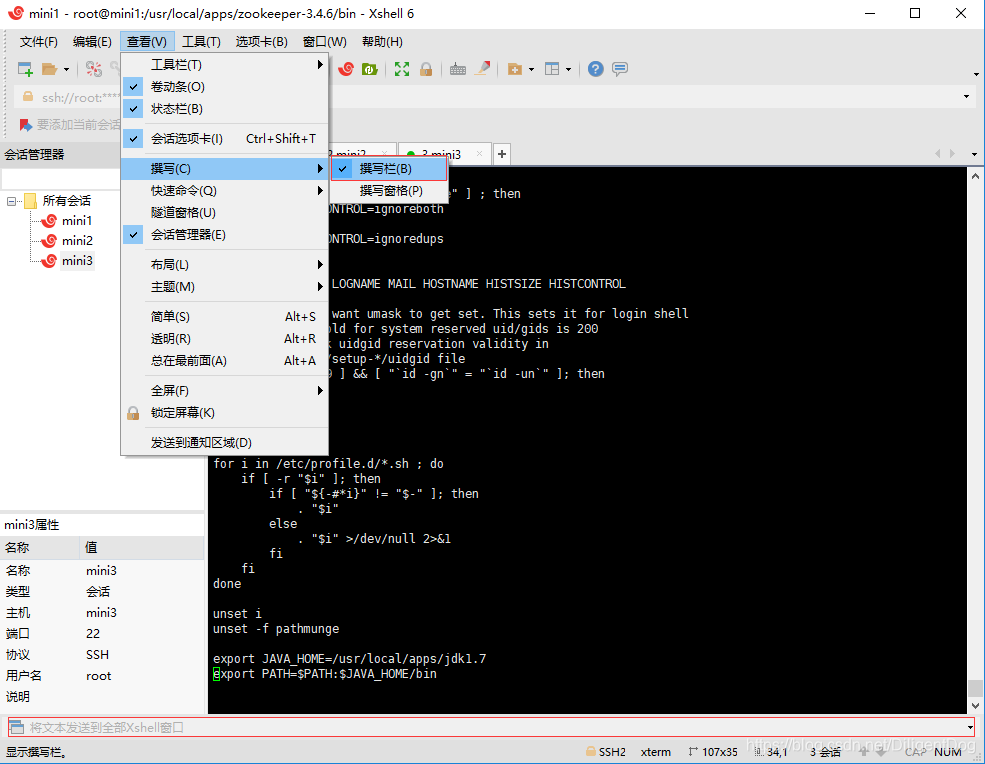Click the new tab plus button
This screenshot has width=985, height=764.
[501, 154]
